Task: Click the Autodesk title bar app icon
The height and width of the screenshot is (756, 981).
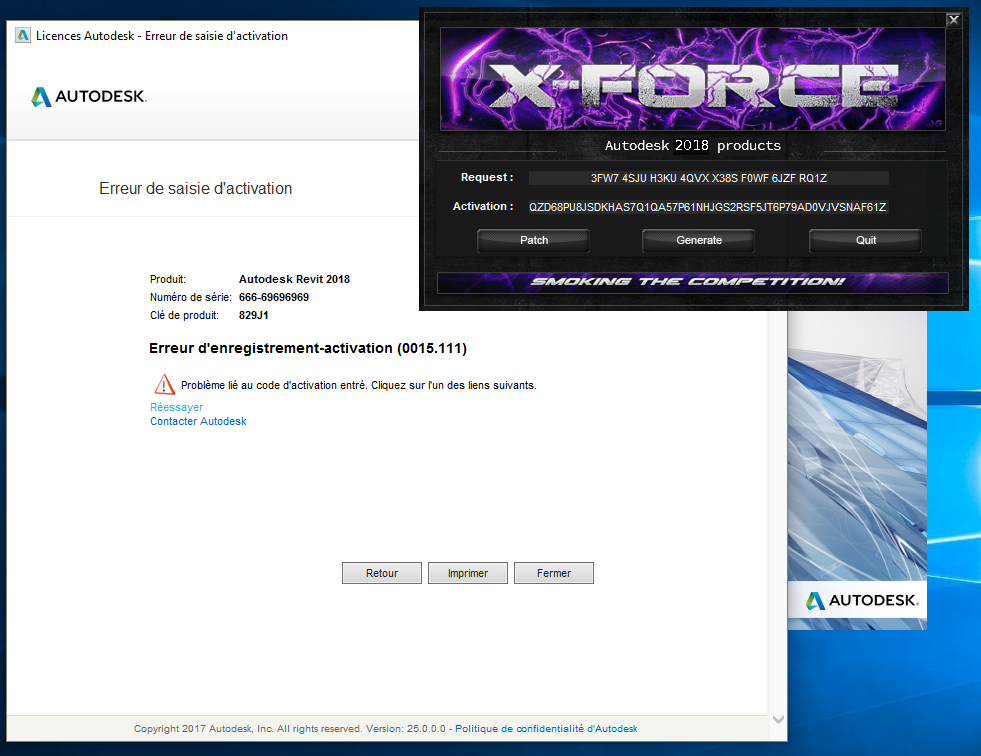Action: 23,36
